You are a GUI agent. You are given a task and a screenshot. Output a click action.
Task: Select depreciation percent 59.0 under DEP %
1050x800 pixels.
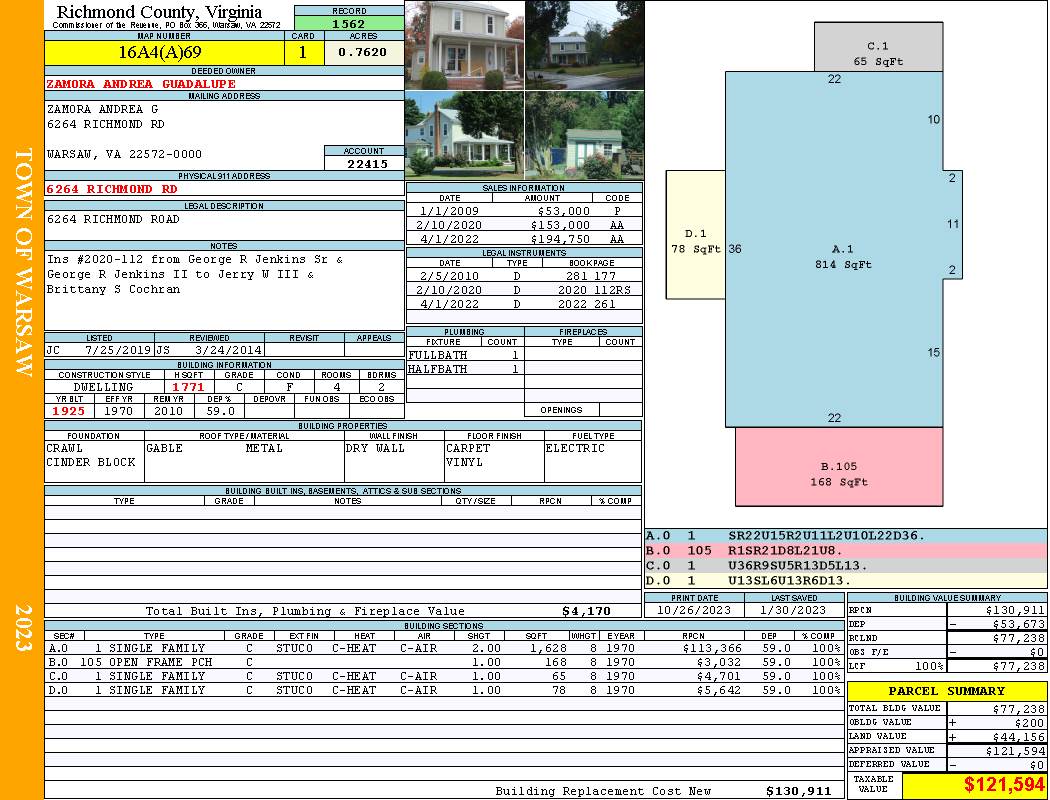(x=220, y=411)
